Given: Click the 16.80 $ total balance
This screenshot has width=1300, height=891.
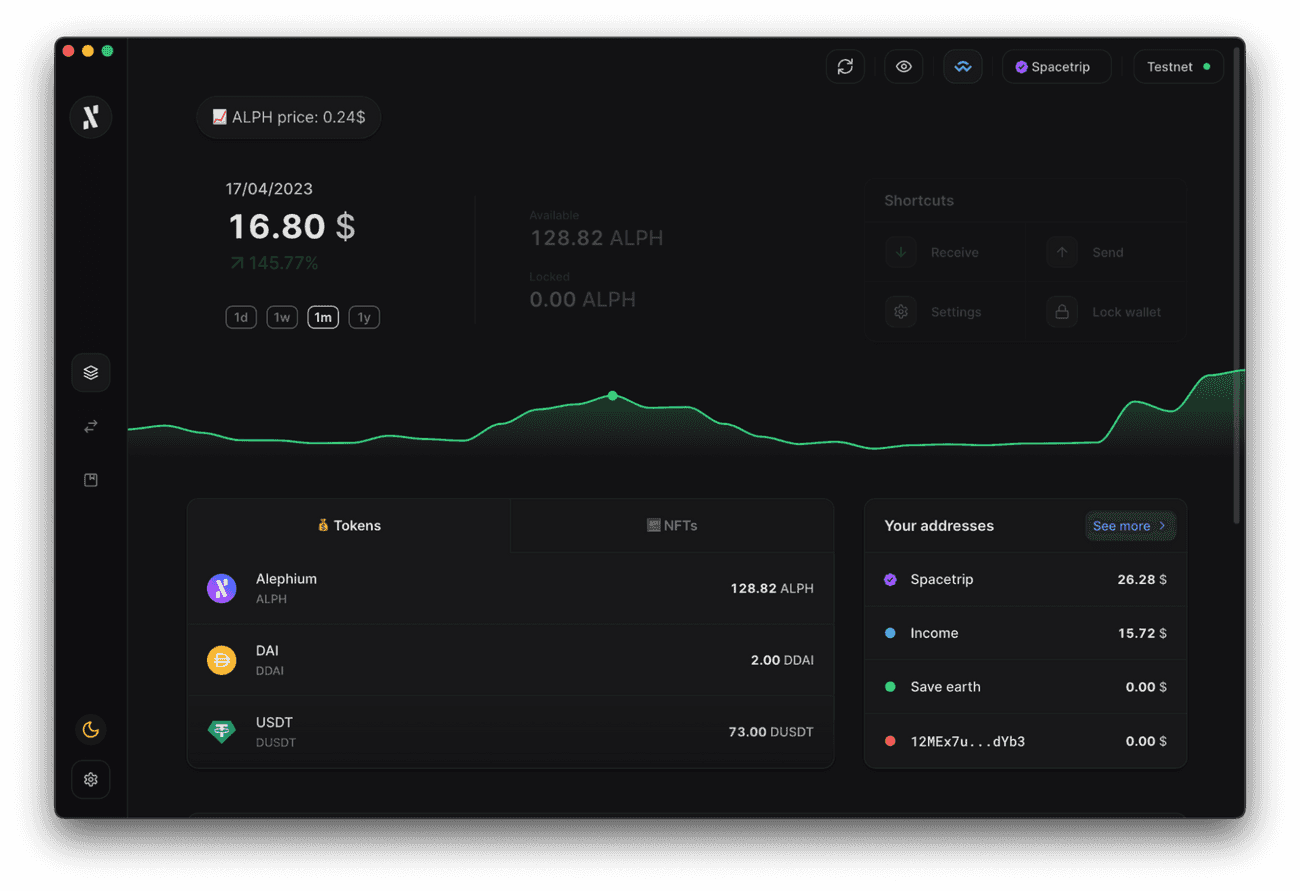Looking at the screenshot, I should click(292, 227).
